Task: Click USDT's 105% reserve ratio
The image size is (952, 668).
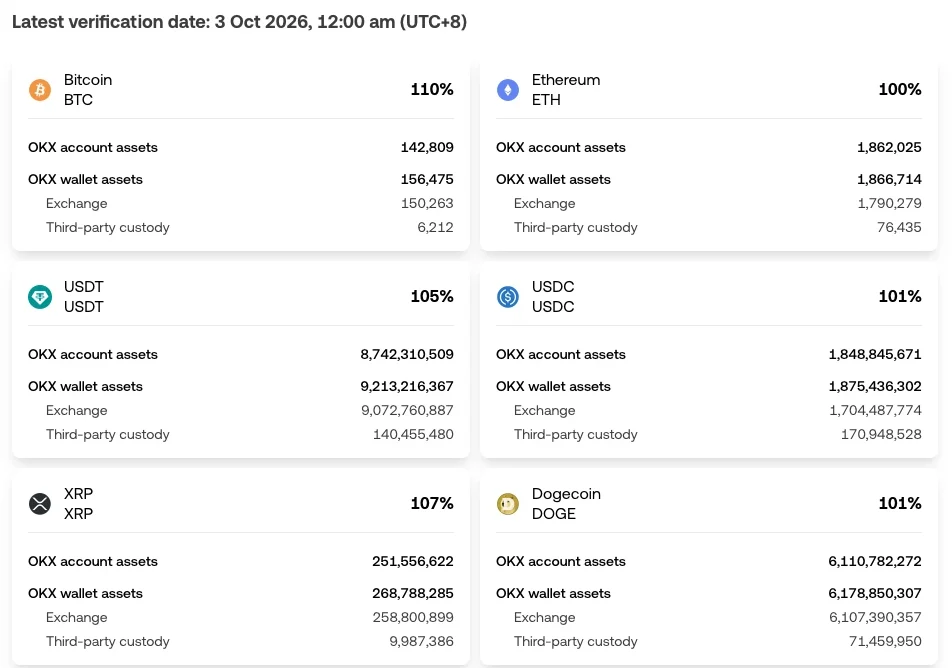Action: [x=432, y=296]
